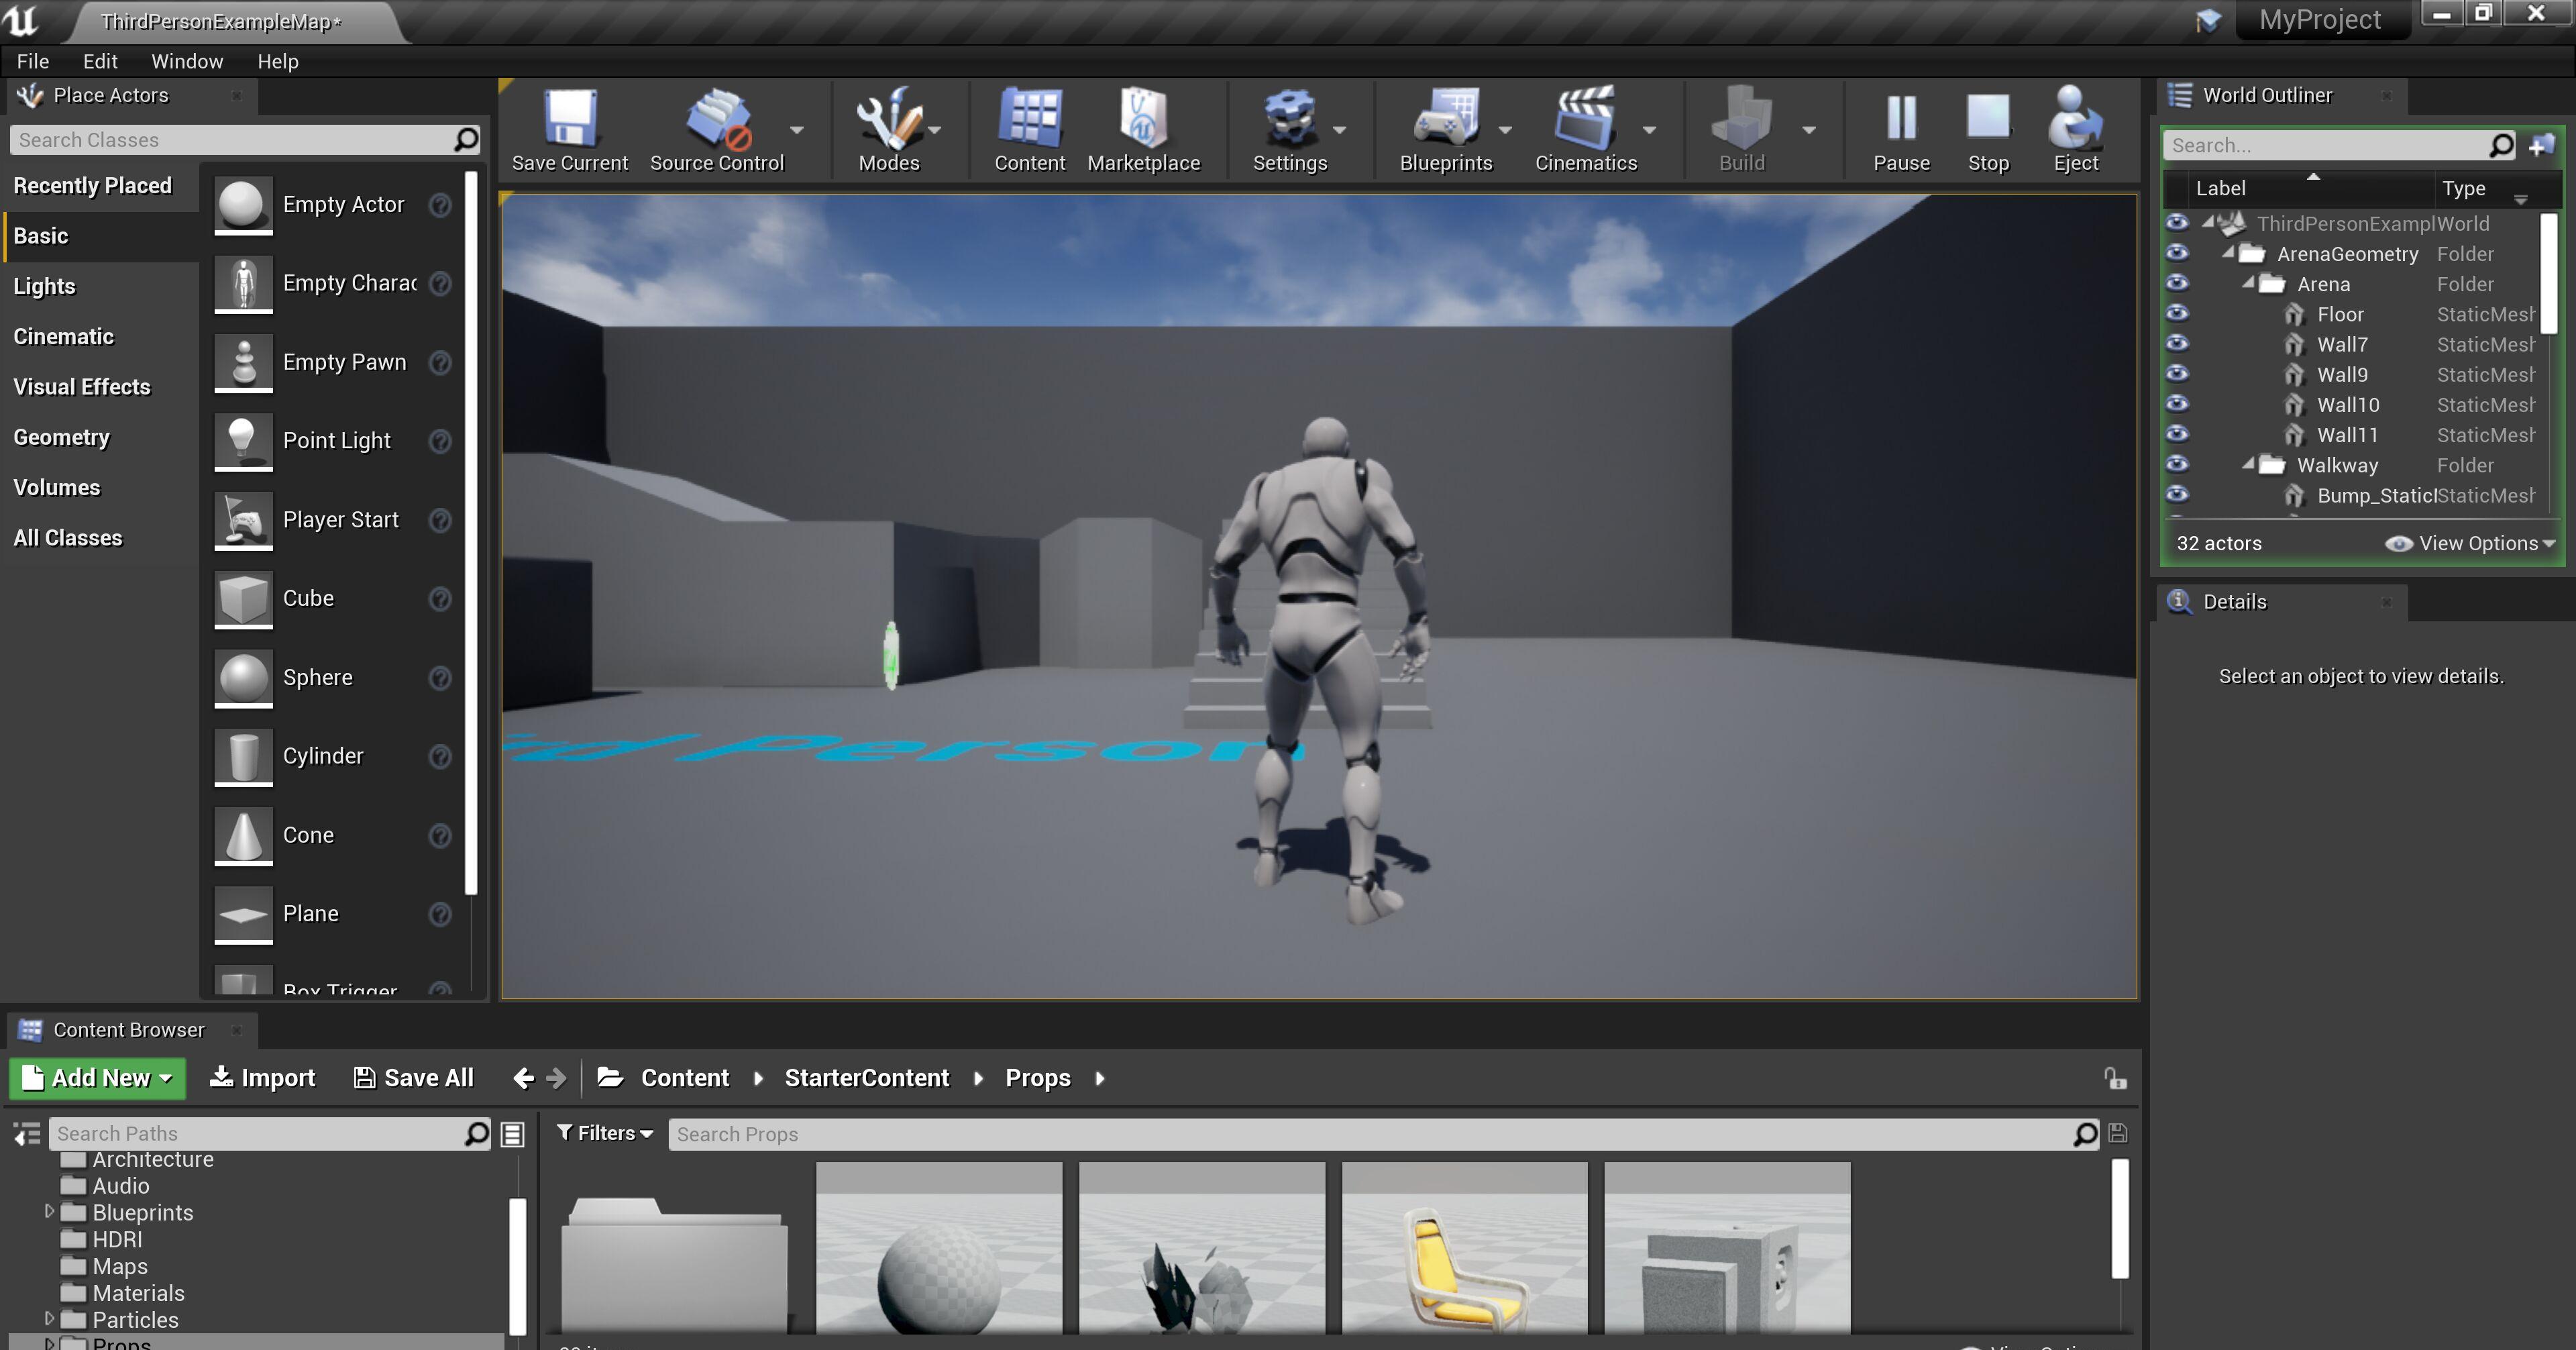Open the Blueprints dropdown arrow

pos(1505,130)
